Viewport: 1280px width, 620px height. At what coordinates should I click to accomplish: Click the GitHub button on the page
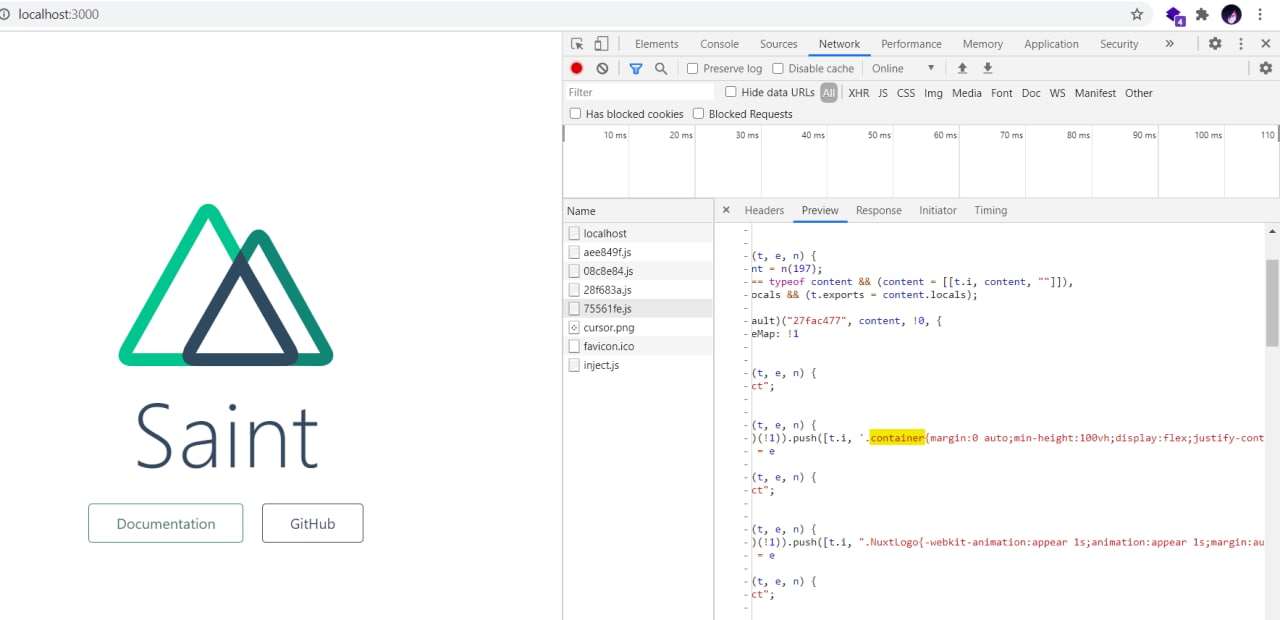(x=313, y=523)
